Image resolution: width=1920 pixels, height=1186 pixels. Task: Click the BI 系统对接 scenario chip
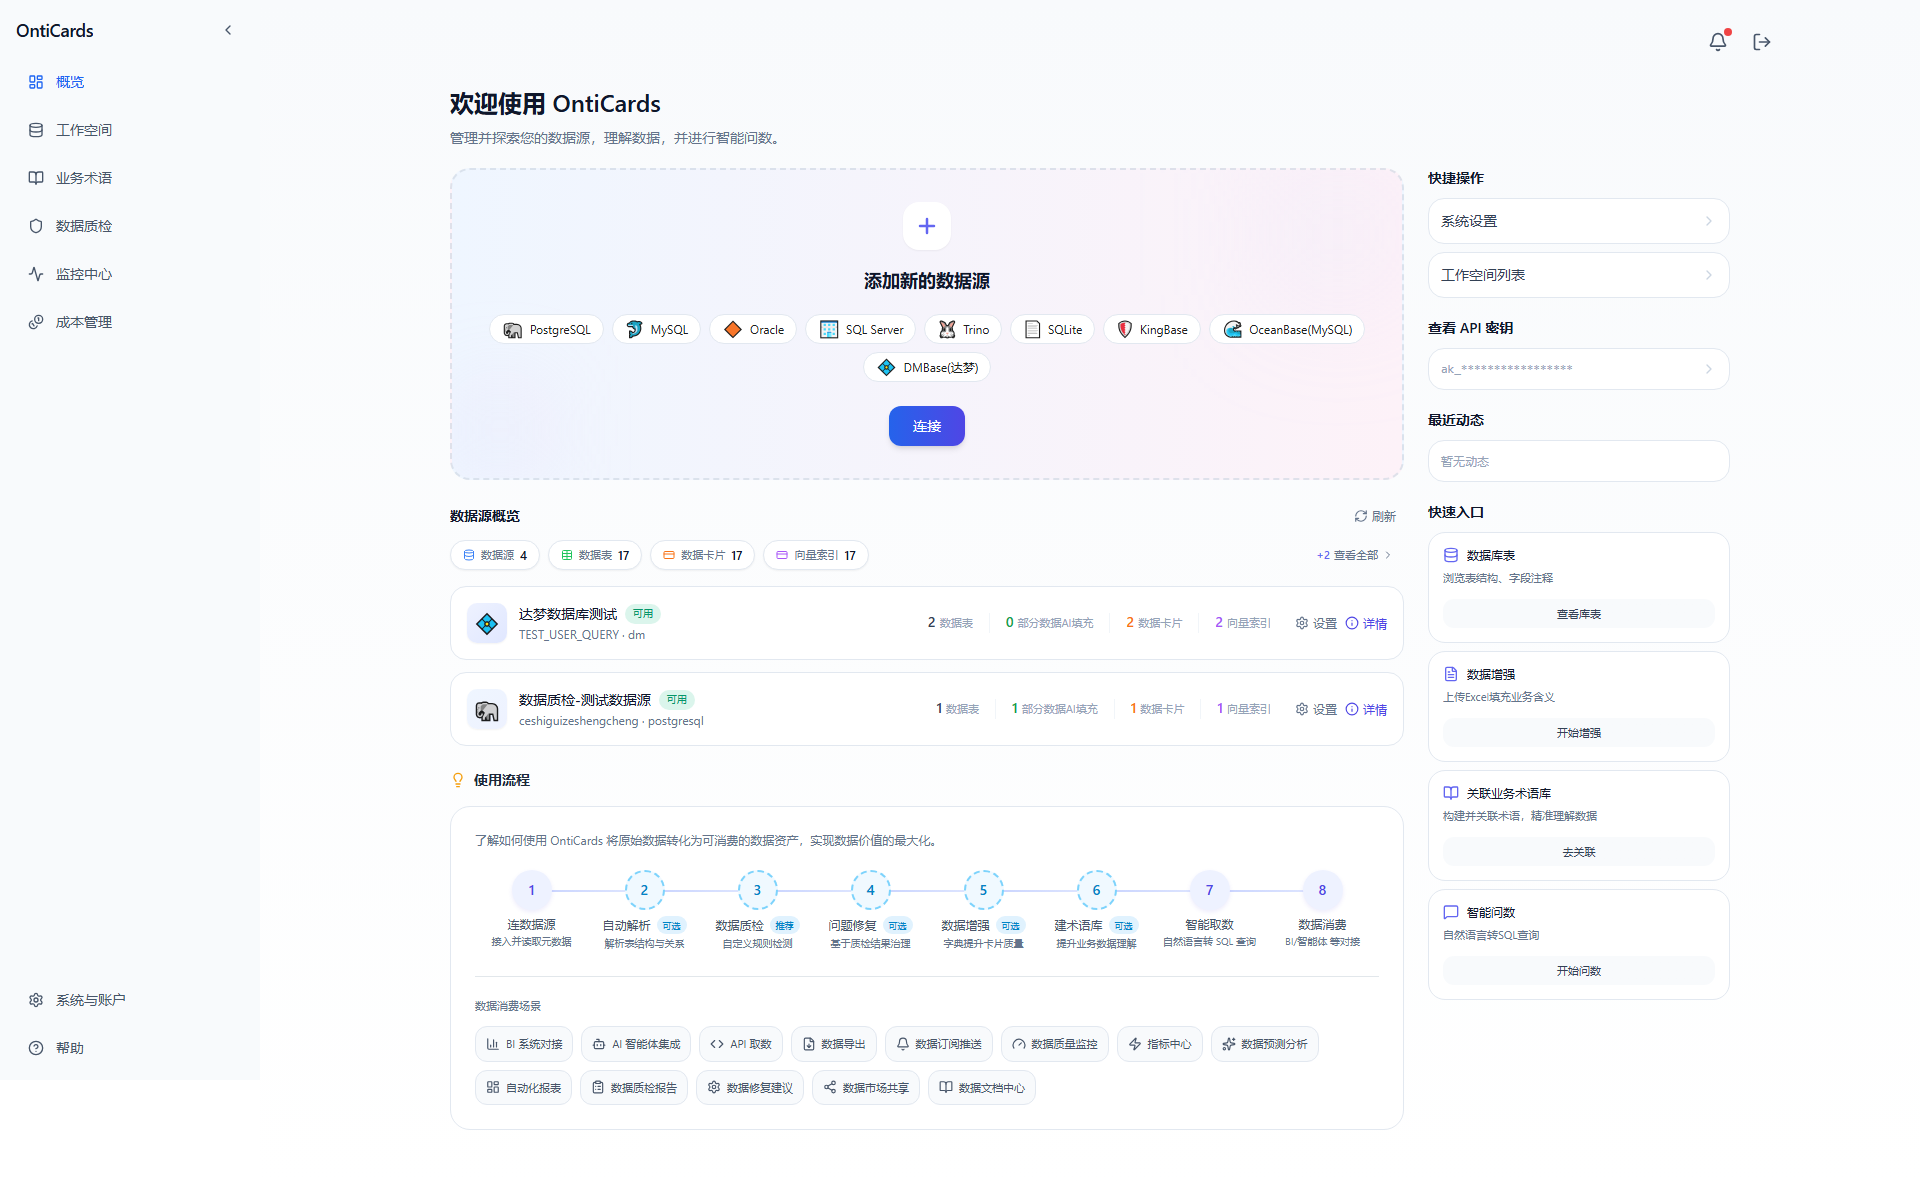coord(524,1044)
